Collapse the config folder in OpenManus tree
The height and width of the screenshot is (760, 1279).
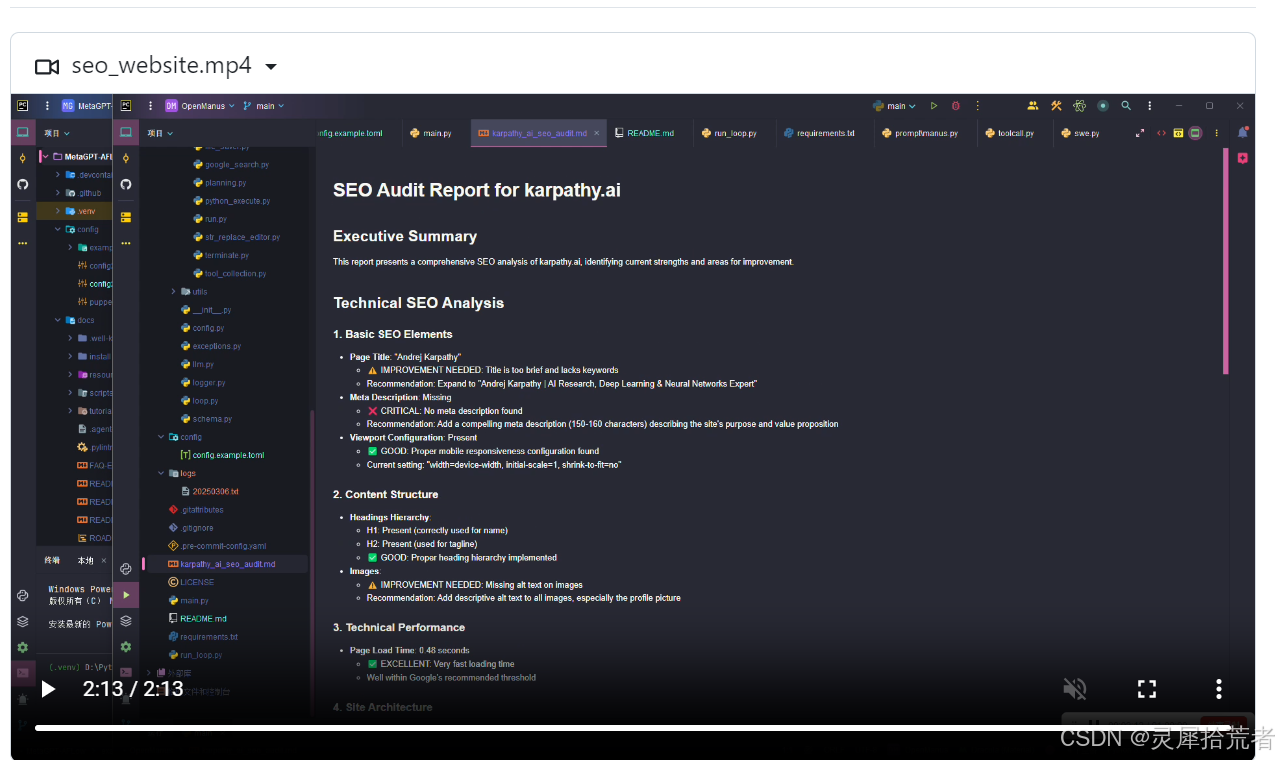(x=162, y=437)
